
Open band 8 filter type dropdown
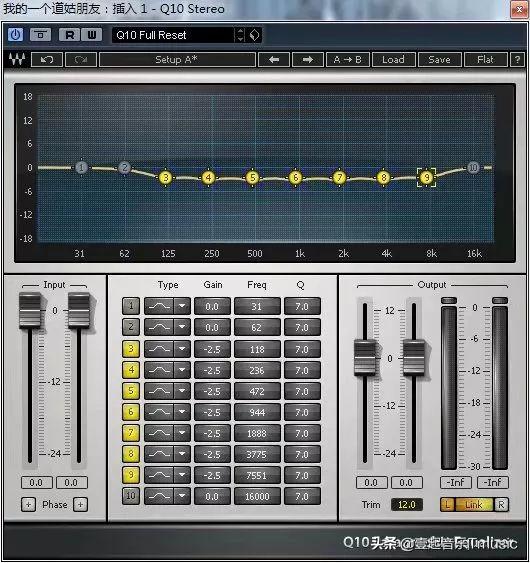pyautogui.click(x=182, y=454)
